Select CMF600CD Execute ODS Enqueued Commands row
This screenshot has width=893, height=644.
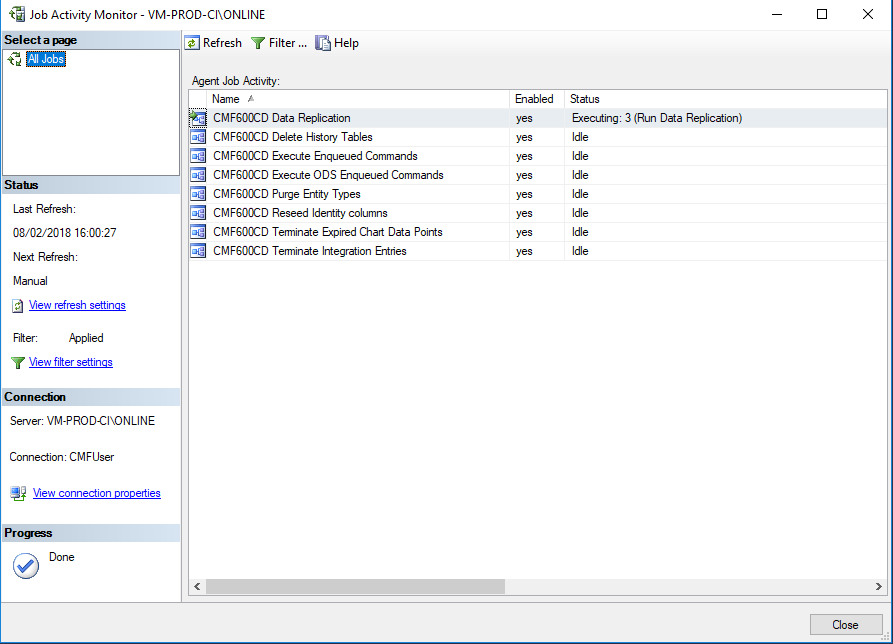coord(538,175)
